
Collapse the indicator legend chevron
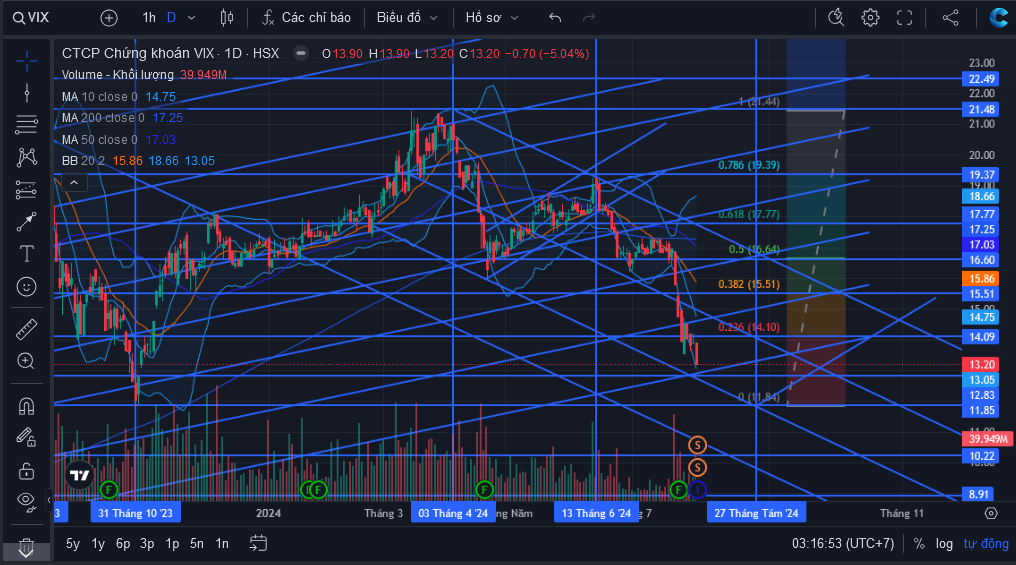pos(74,183)
